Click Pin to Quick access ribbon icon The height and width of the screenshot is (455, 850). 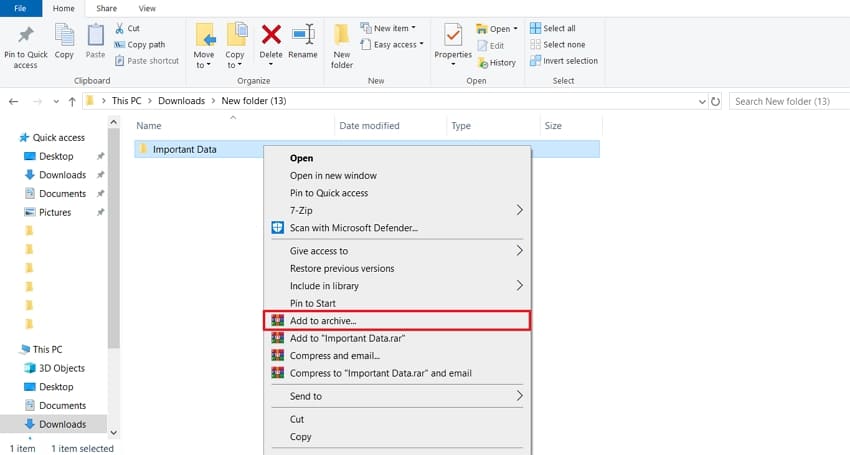(x=25, y=36)
